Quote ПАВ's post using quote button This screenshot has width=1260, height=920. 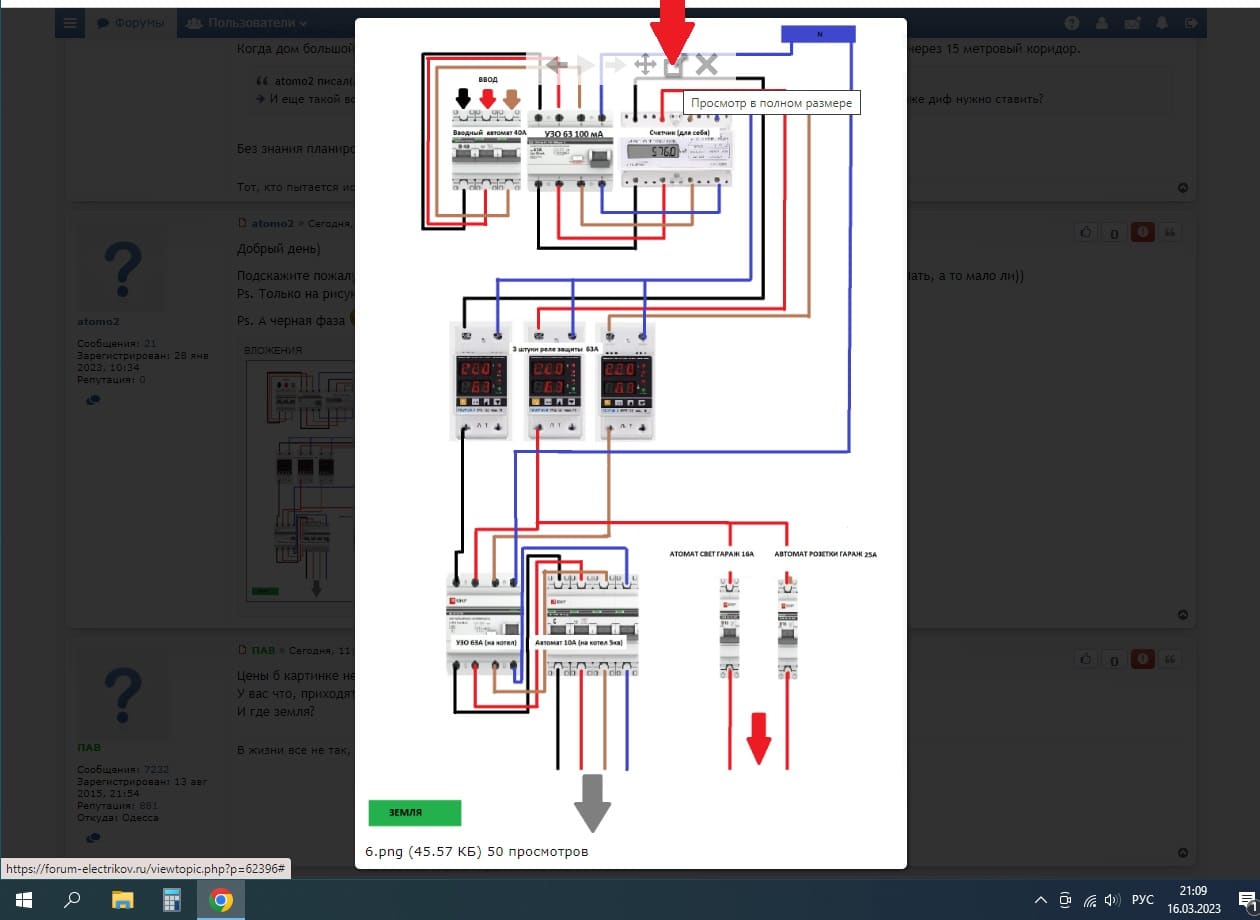point(1168,659)
